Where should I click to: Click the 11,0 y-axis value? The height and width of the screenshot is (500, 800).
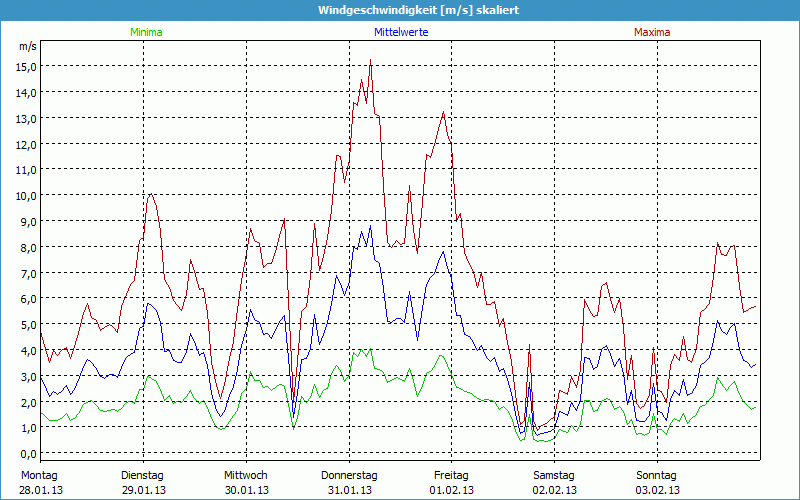(27, 170)
